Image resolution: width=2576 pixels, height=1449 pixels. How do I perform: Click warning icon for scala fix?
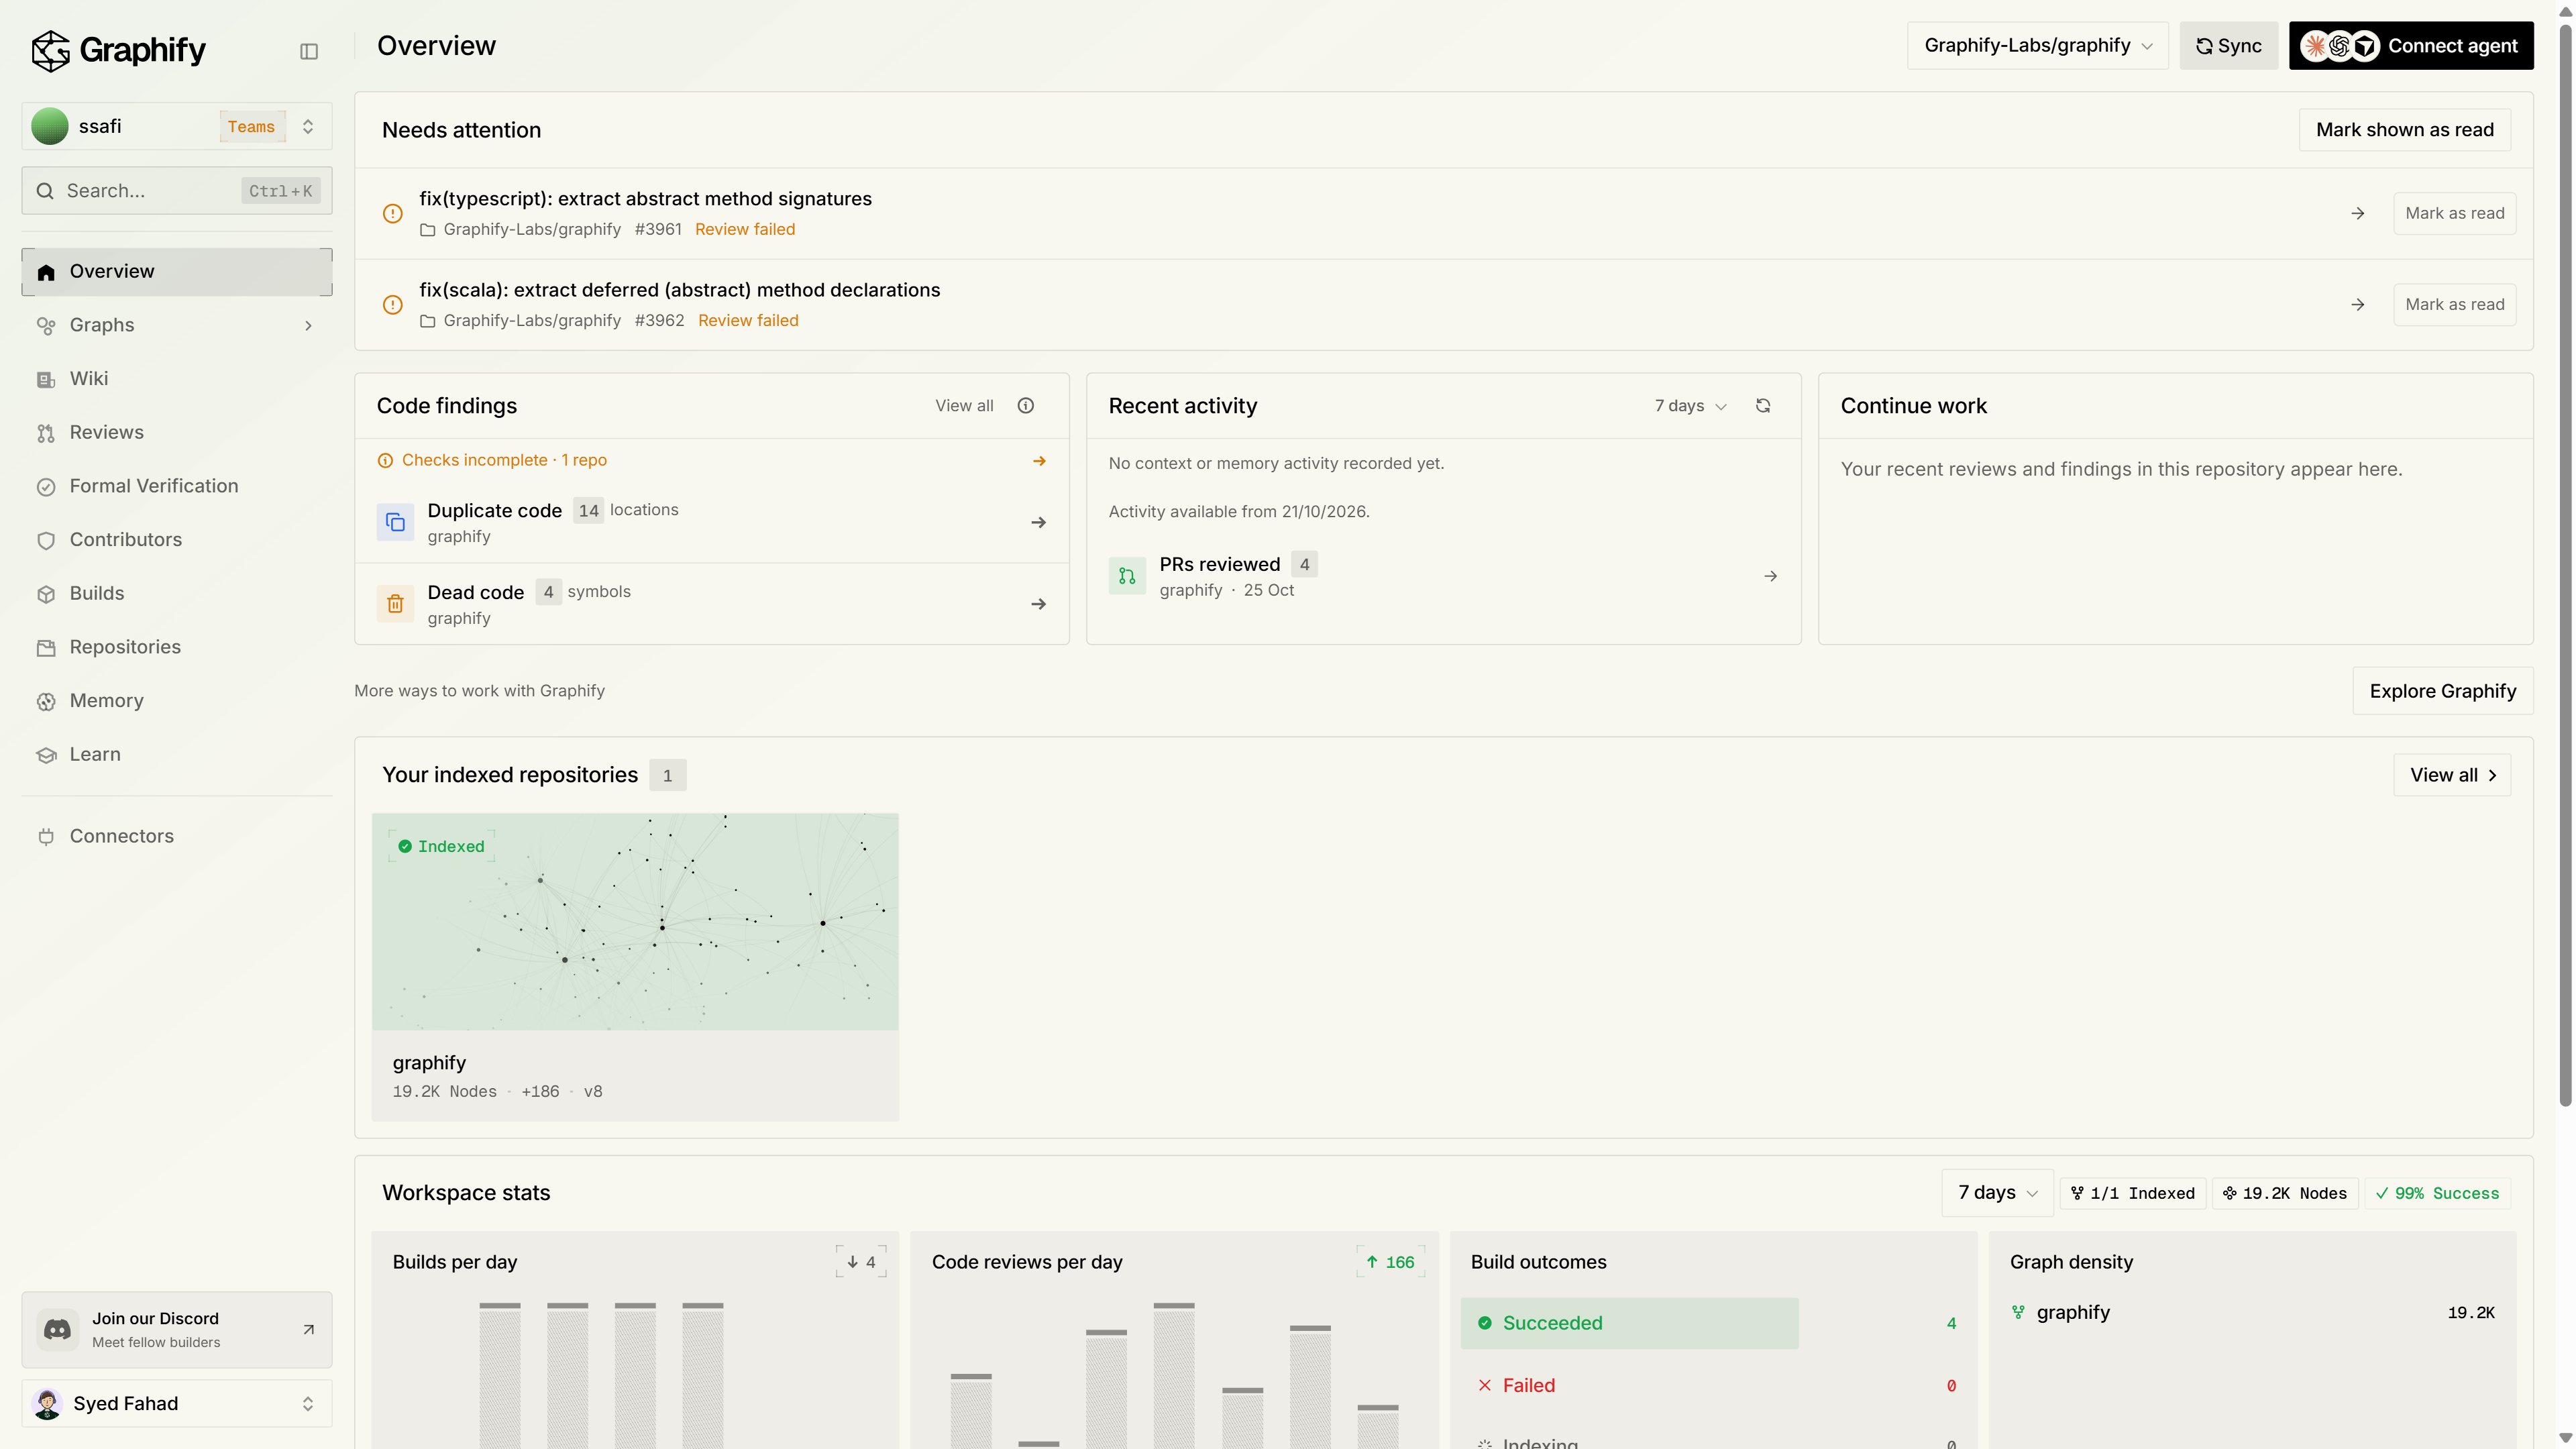click(393, 305)
